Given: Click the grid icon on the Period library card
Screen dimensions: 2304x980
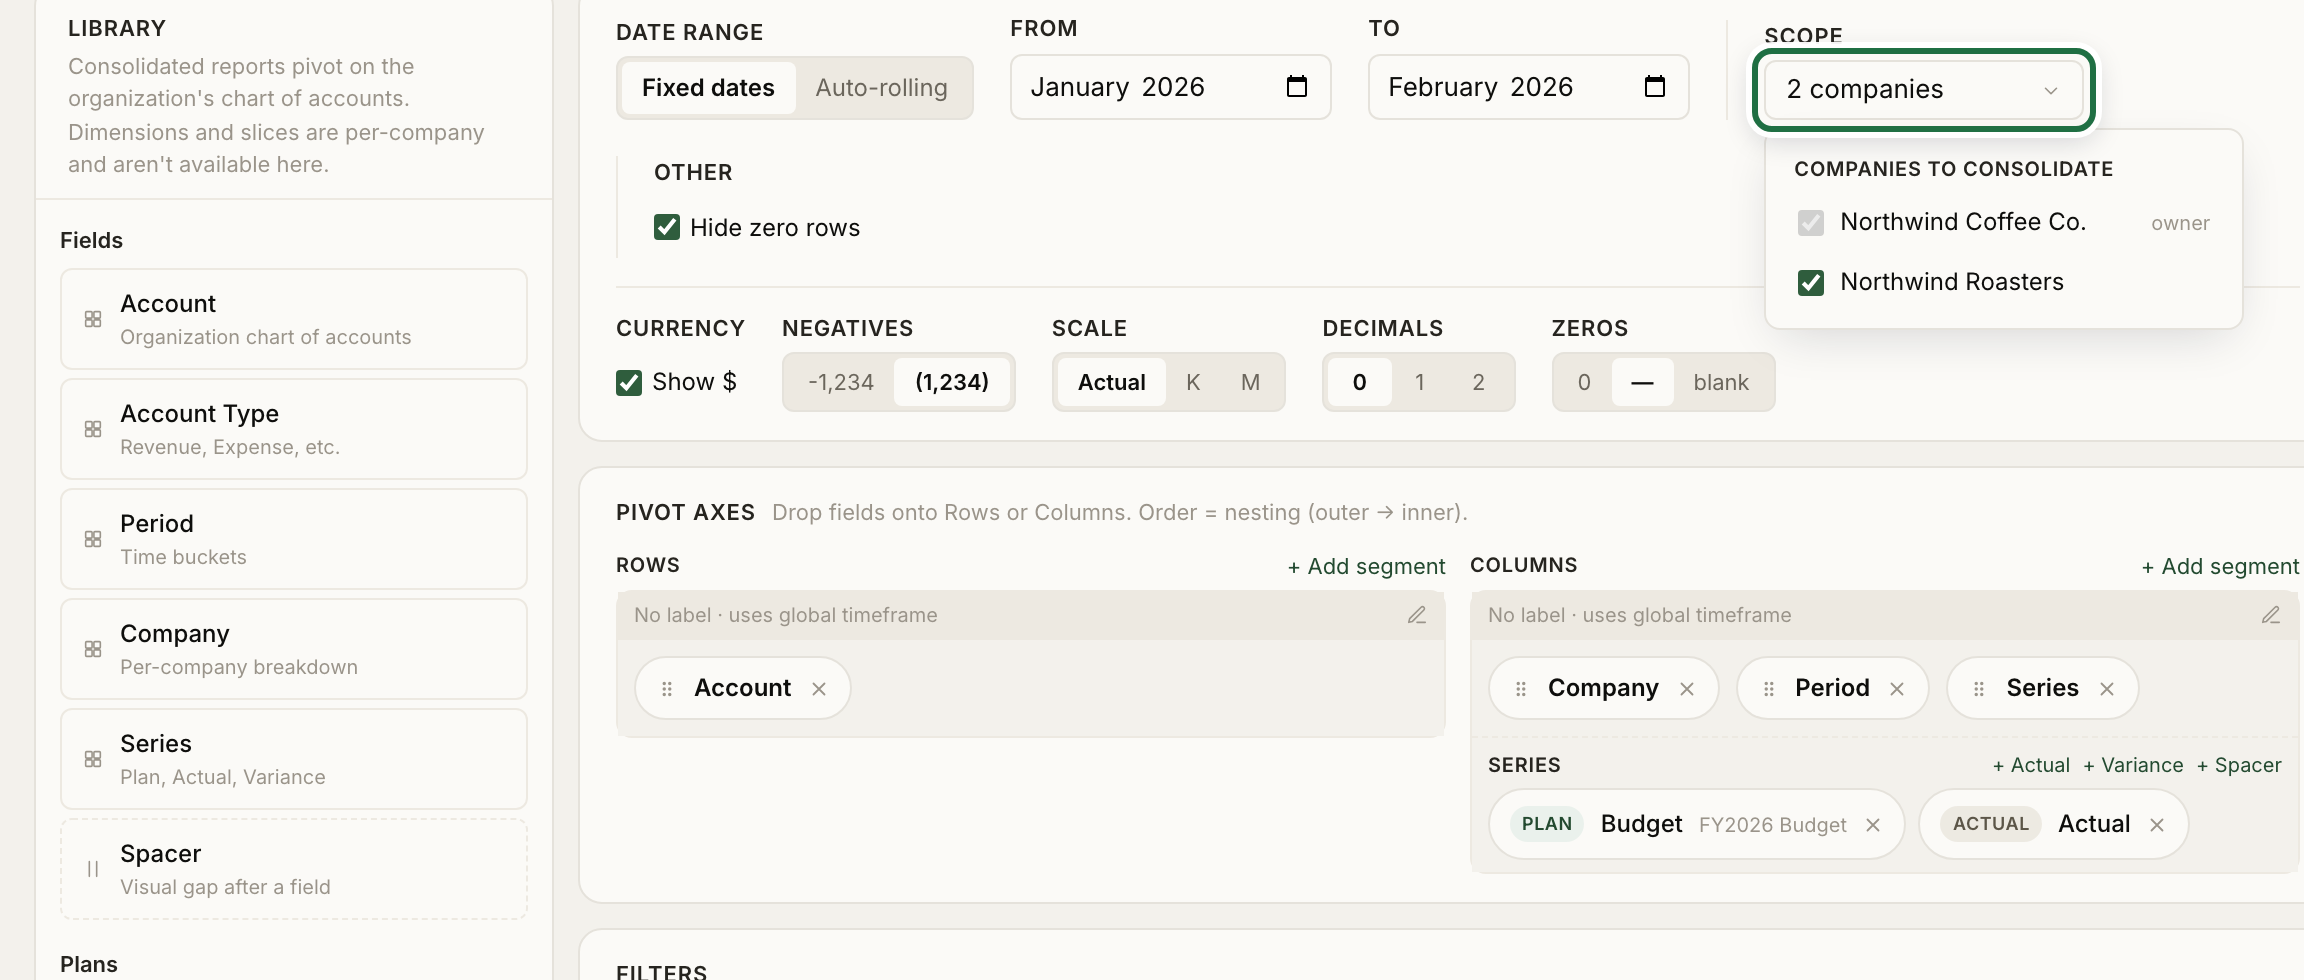Looking at the screenshot, I should [93, 539].
